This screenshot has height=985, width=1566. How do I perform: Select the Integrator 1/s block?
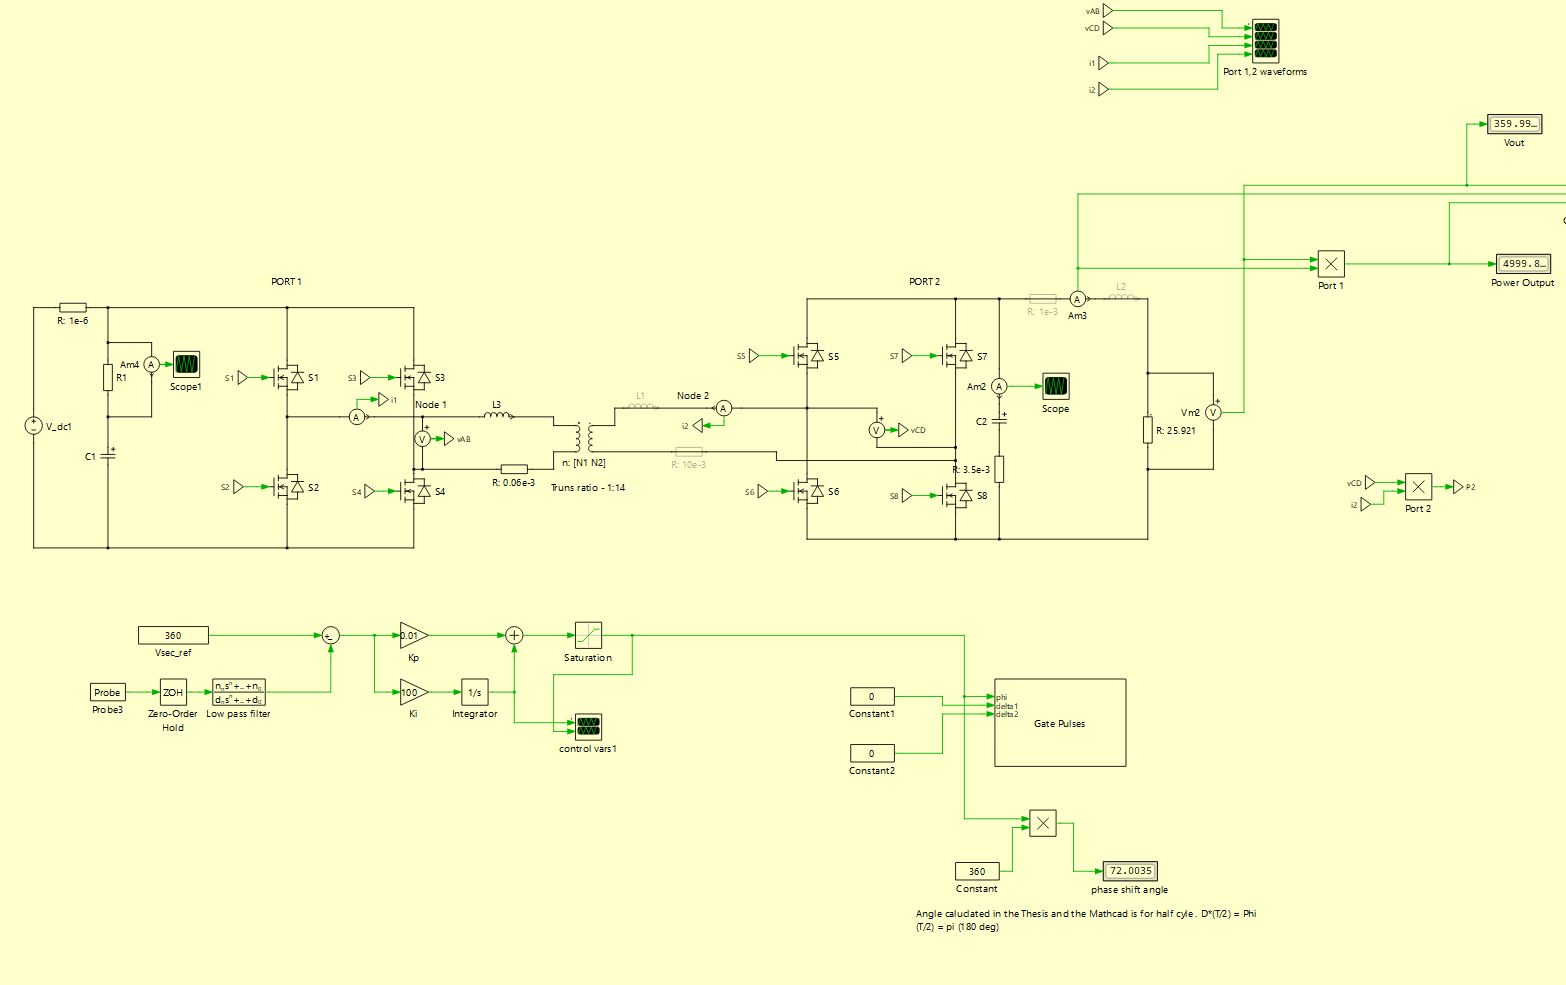tap(475, 692)
